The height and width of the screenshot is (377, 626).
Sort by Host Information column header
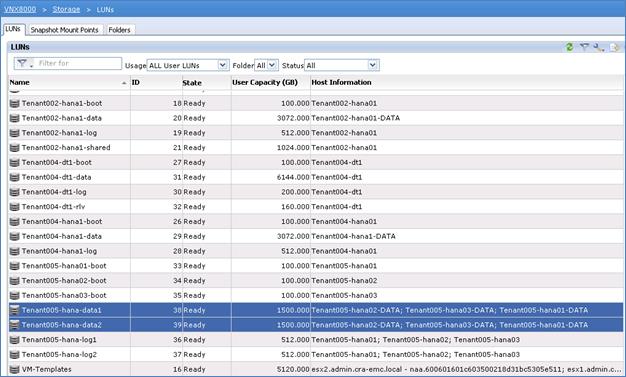click(x=466, y=83)
